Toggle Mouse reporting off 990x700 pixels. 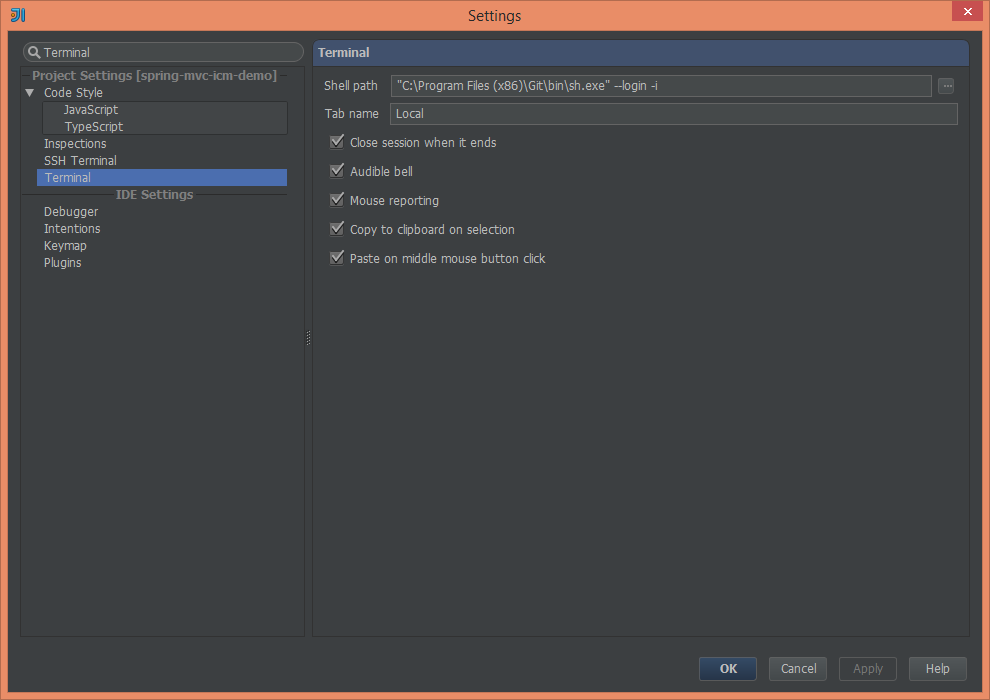[x=337, y=200]
